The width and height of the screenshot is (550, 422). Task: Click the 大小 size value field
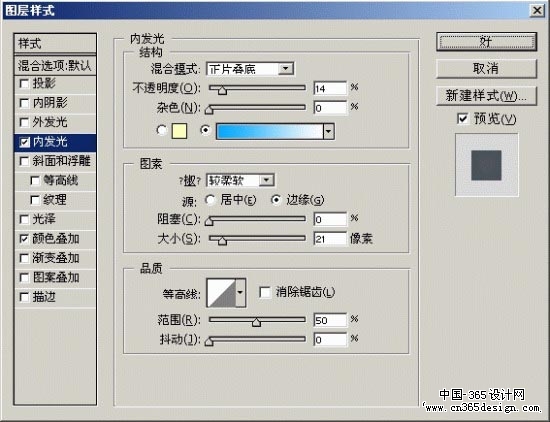tap(330, 239)
